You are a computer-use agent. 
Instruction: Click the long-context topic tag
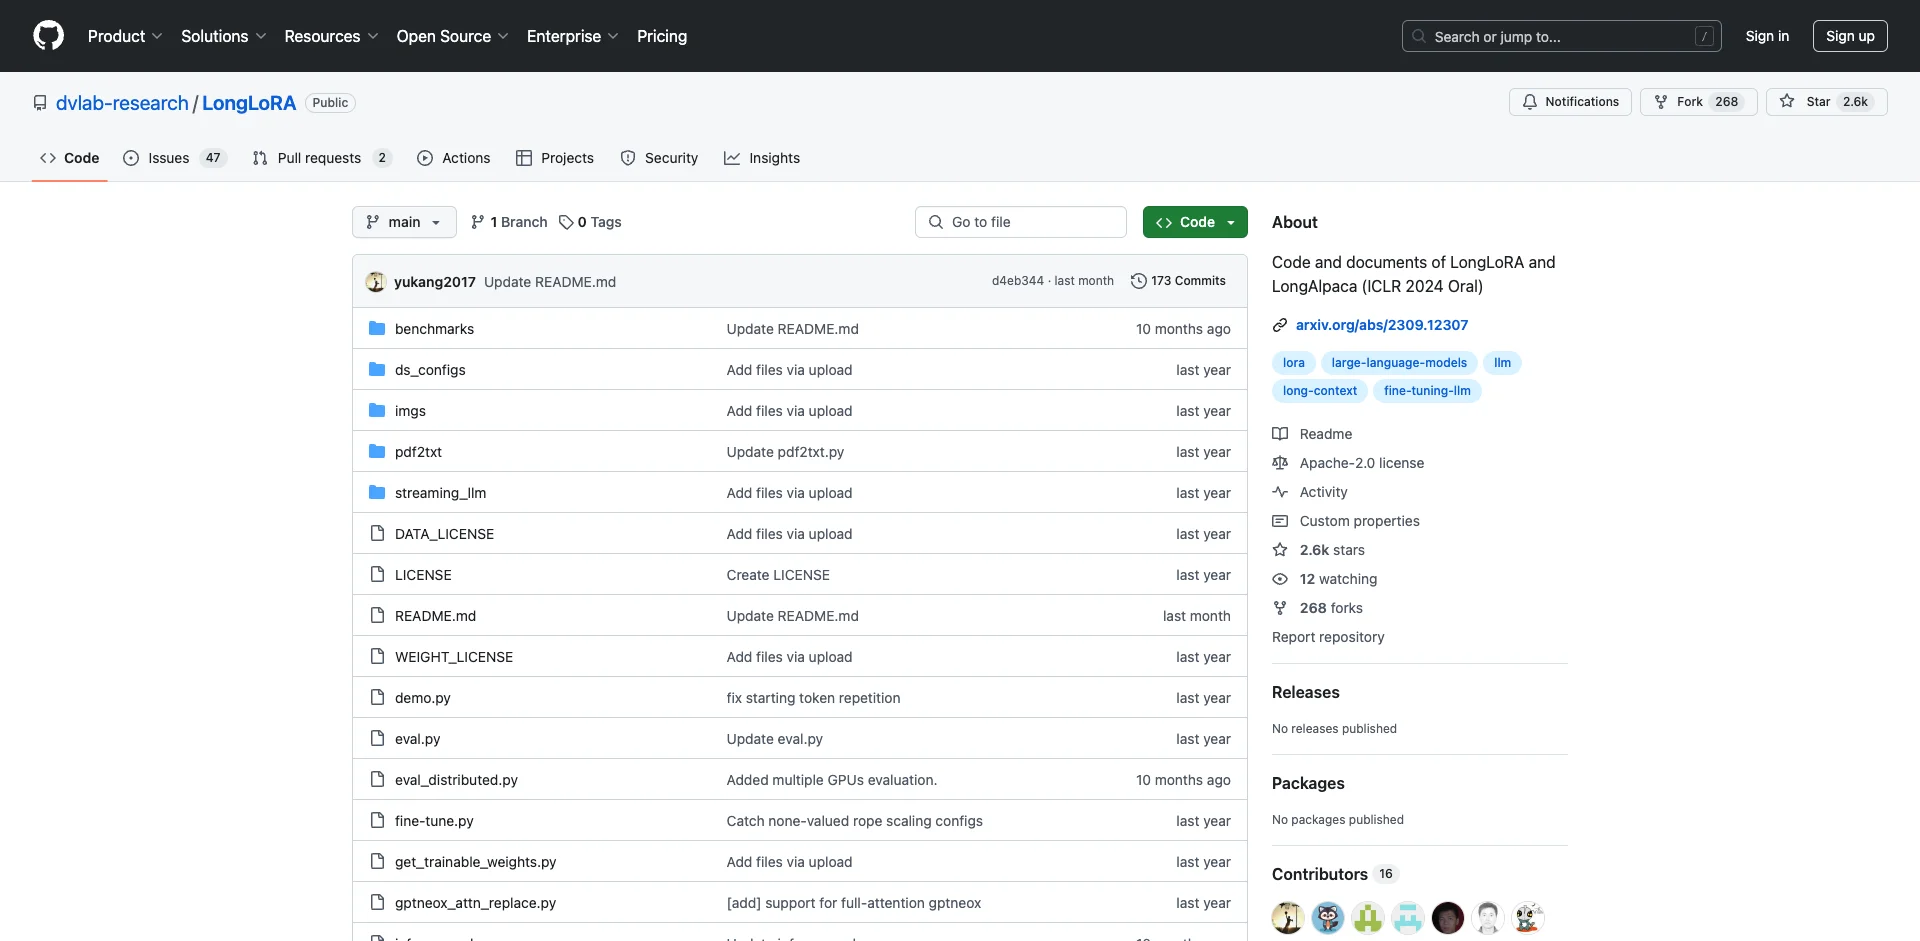pyautogui.click(x=1319, y=391)
